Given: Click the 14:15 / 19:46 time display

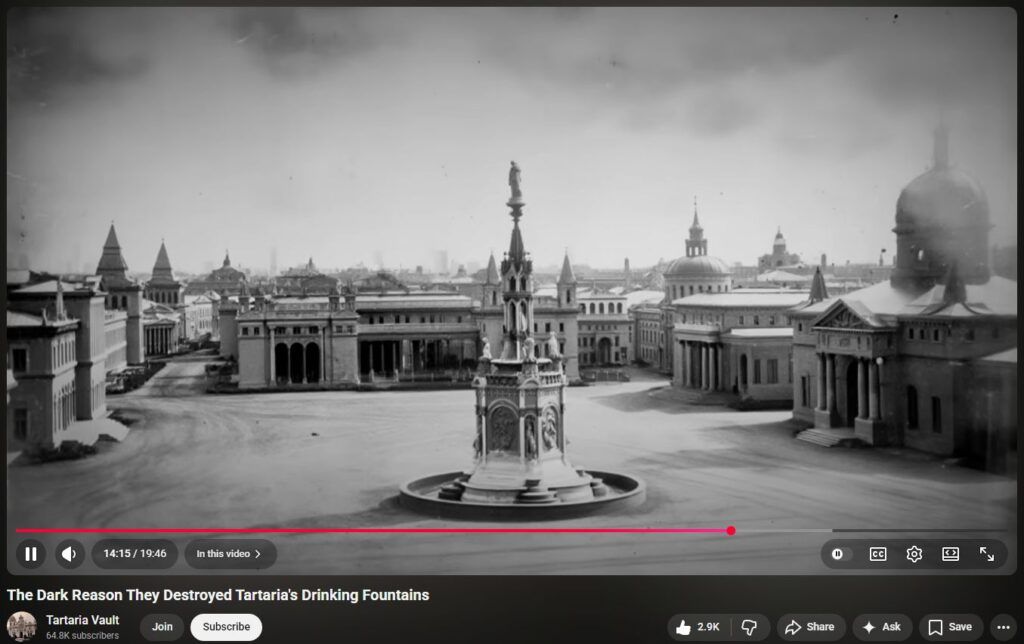Looking at the screenshot, I should click(x=135, y=554).
